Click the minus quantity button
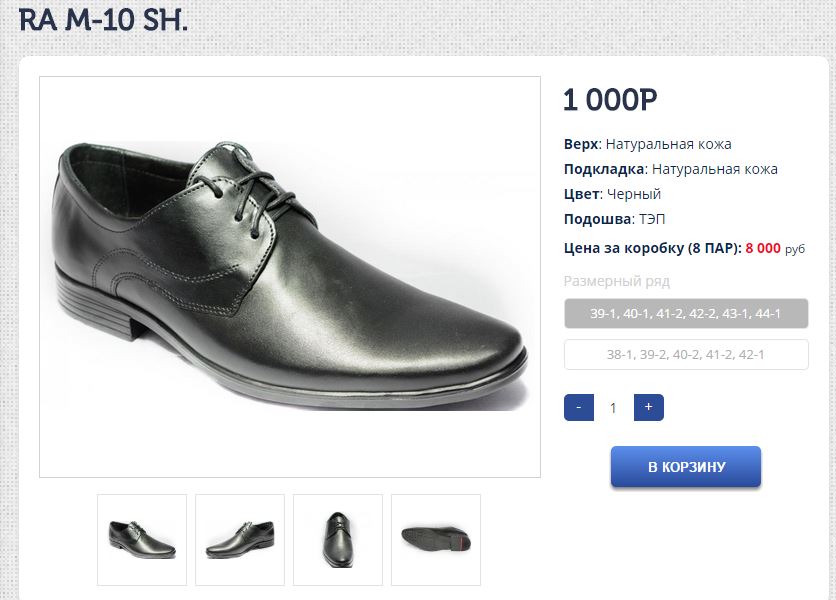The height and width of the screenshot is (600, 836). click(579, 408)
